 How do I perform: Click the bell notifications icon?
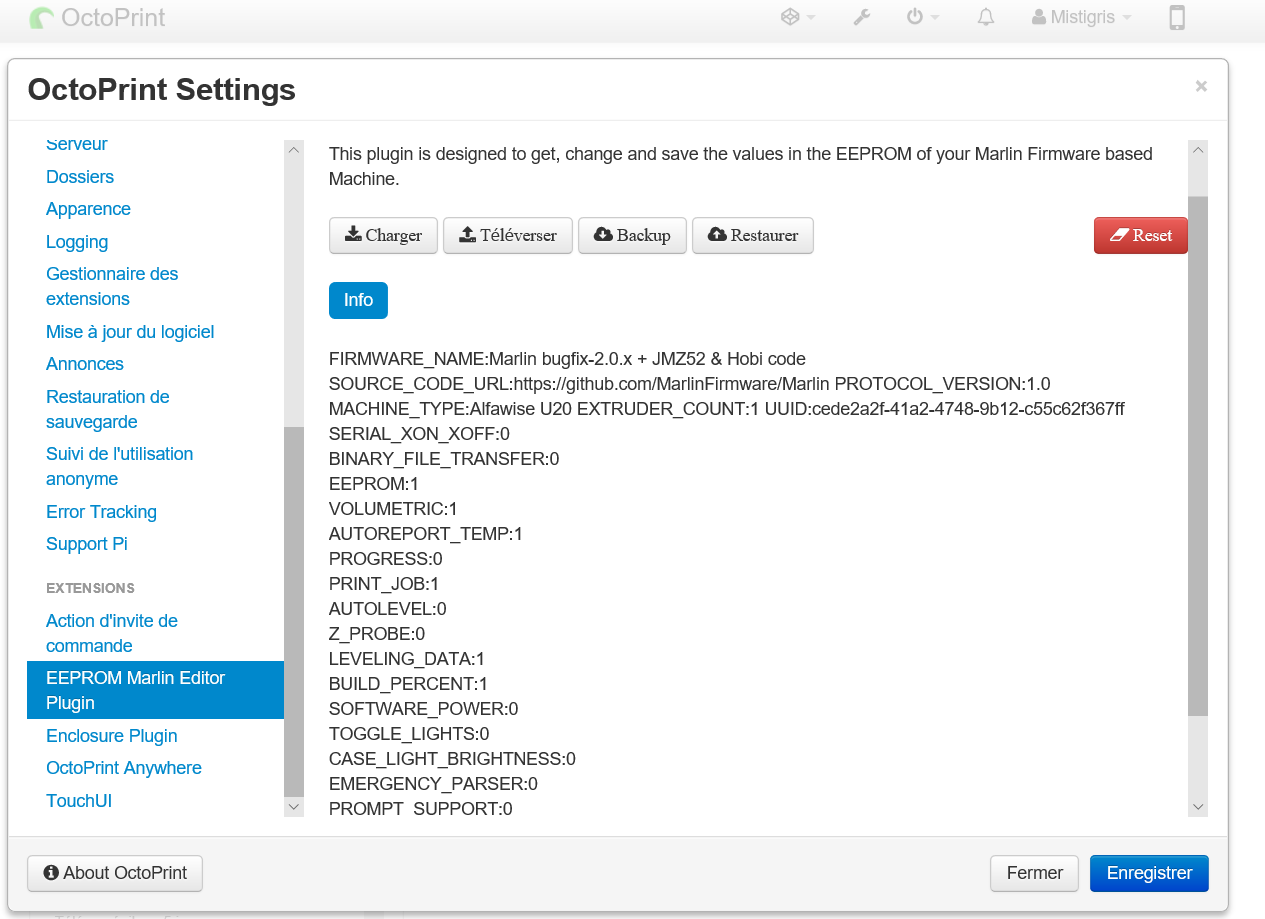coord(986,17)
